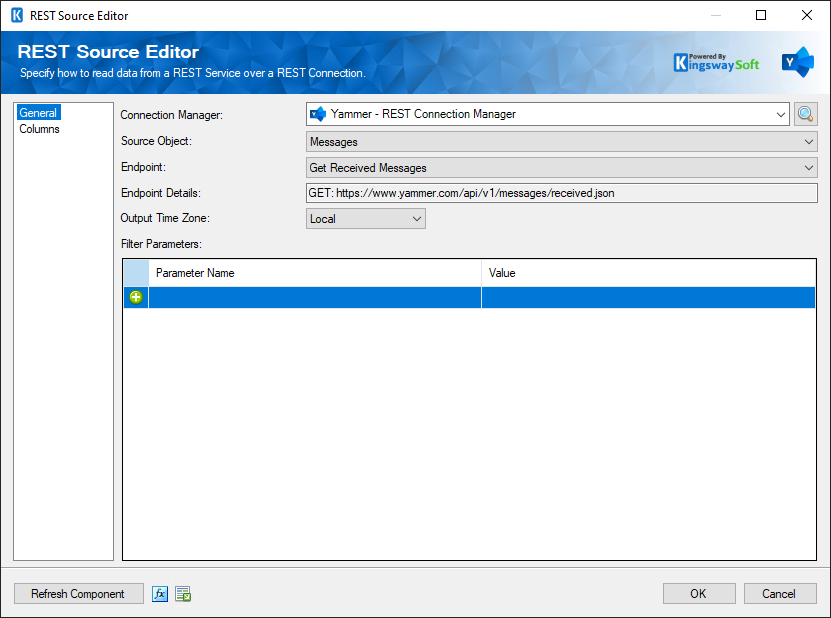The width and height of the screenshot is (831, 618).
Task: Click the Connection Manager label
Action: pyautogui.click(x=172, y=115)
